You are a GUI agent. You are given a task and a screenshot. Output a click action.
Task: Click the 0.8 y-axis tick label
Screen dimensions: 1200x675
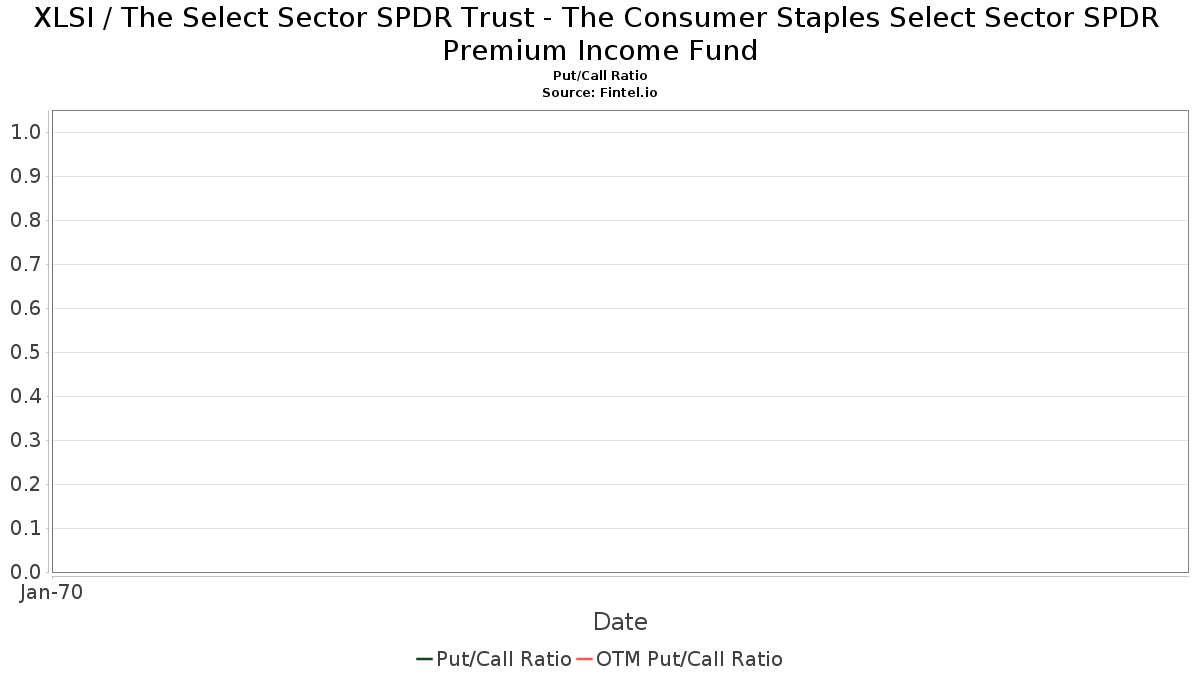coord(25,220)
